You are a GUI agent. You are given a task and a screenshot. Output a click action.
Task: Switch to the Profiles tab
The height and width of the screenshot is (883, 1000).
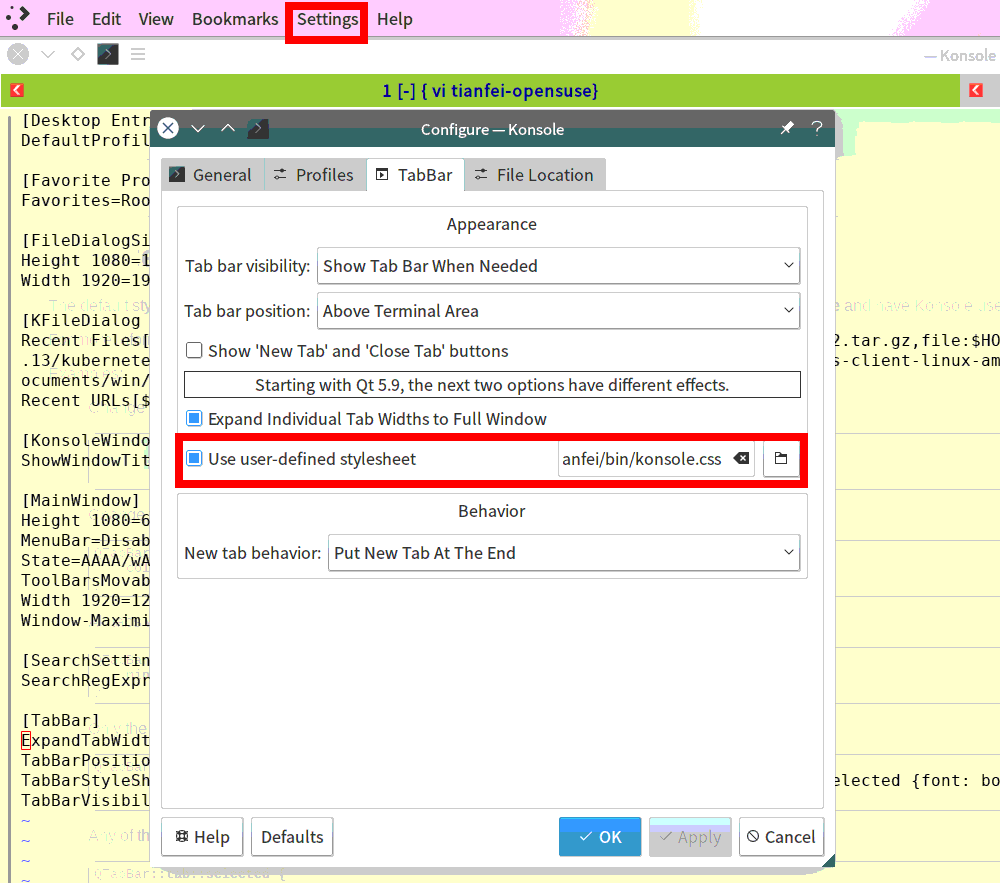click(x=314, y=175)
